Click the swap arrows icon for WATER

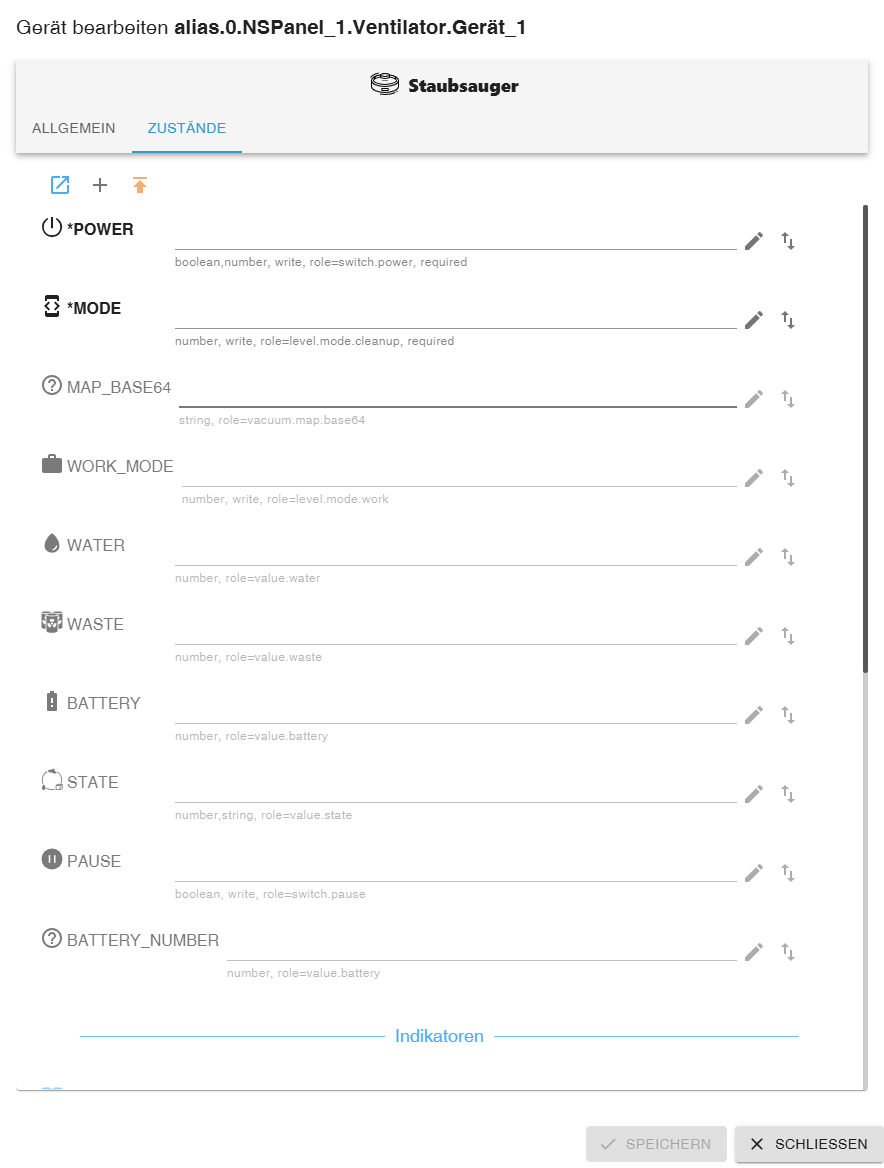click(x=788, y=557)
